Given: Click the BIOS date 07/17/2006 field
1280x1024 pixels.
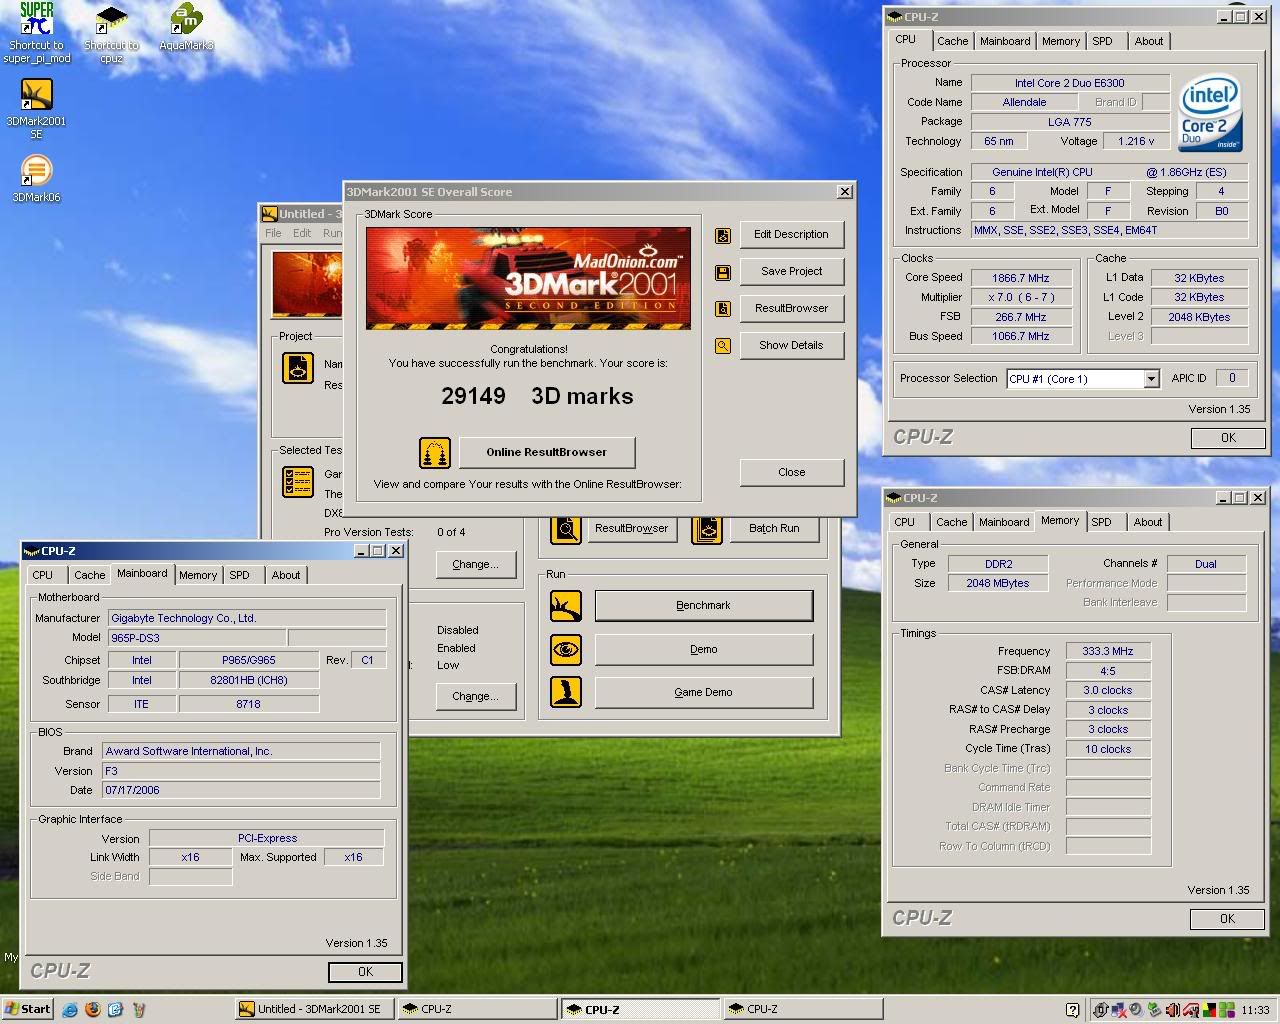Looking at the screenshot, I should tap(241, 790).
